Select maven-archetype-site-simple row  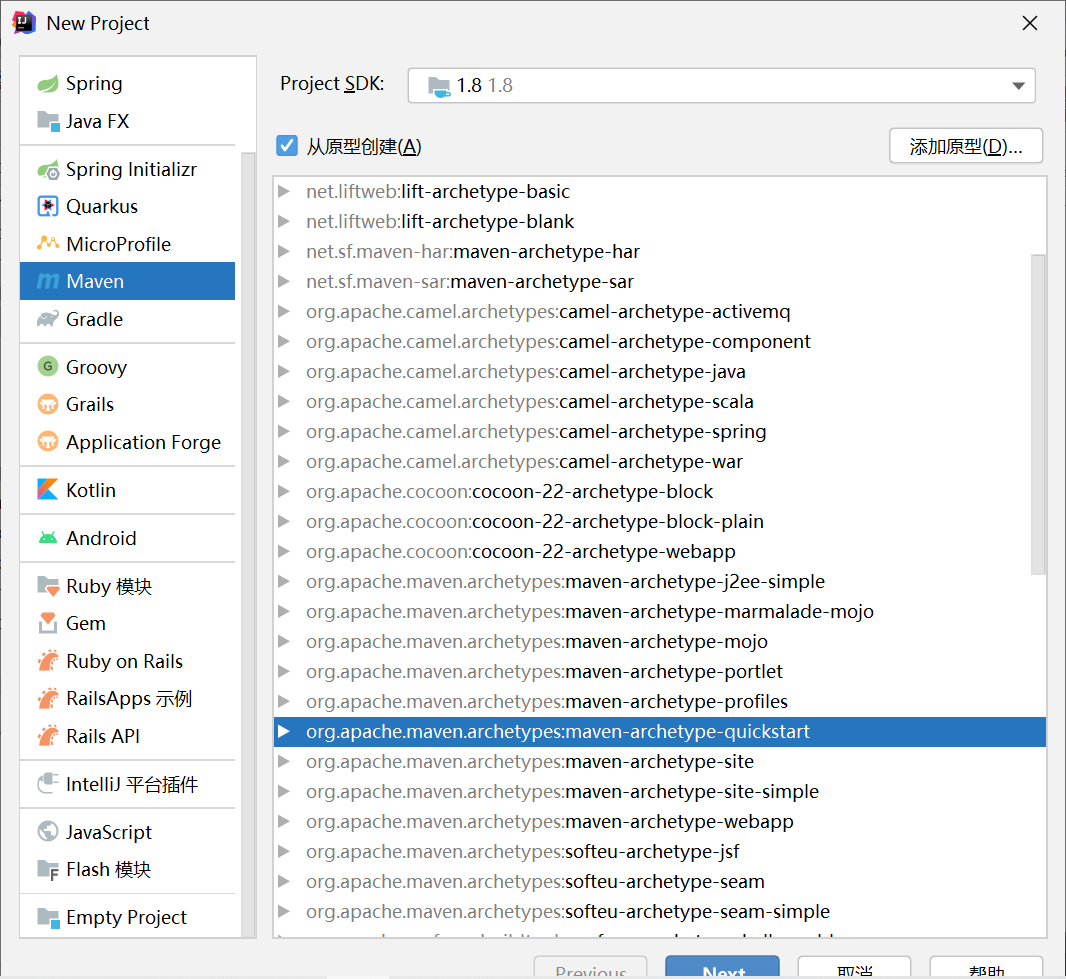[x=659, y=791]
